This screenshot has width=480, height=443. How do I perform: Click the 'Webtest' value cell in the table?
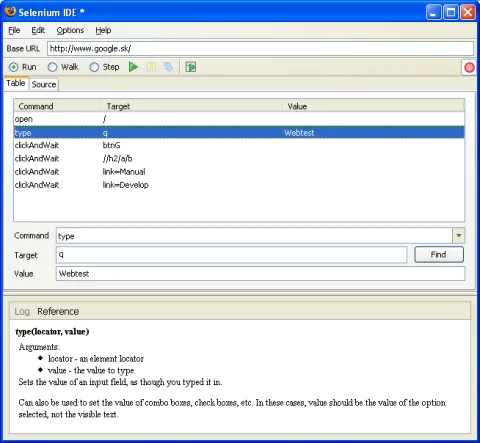point(299,133)
